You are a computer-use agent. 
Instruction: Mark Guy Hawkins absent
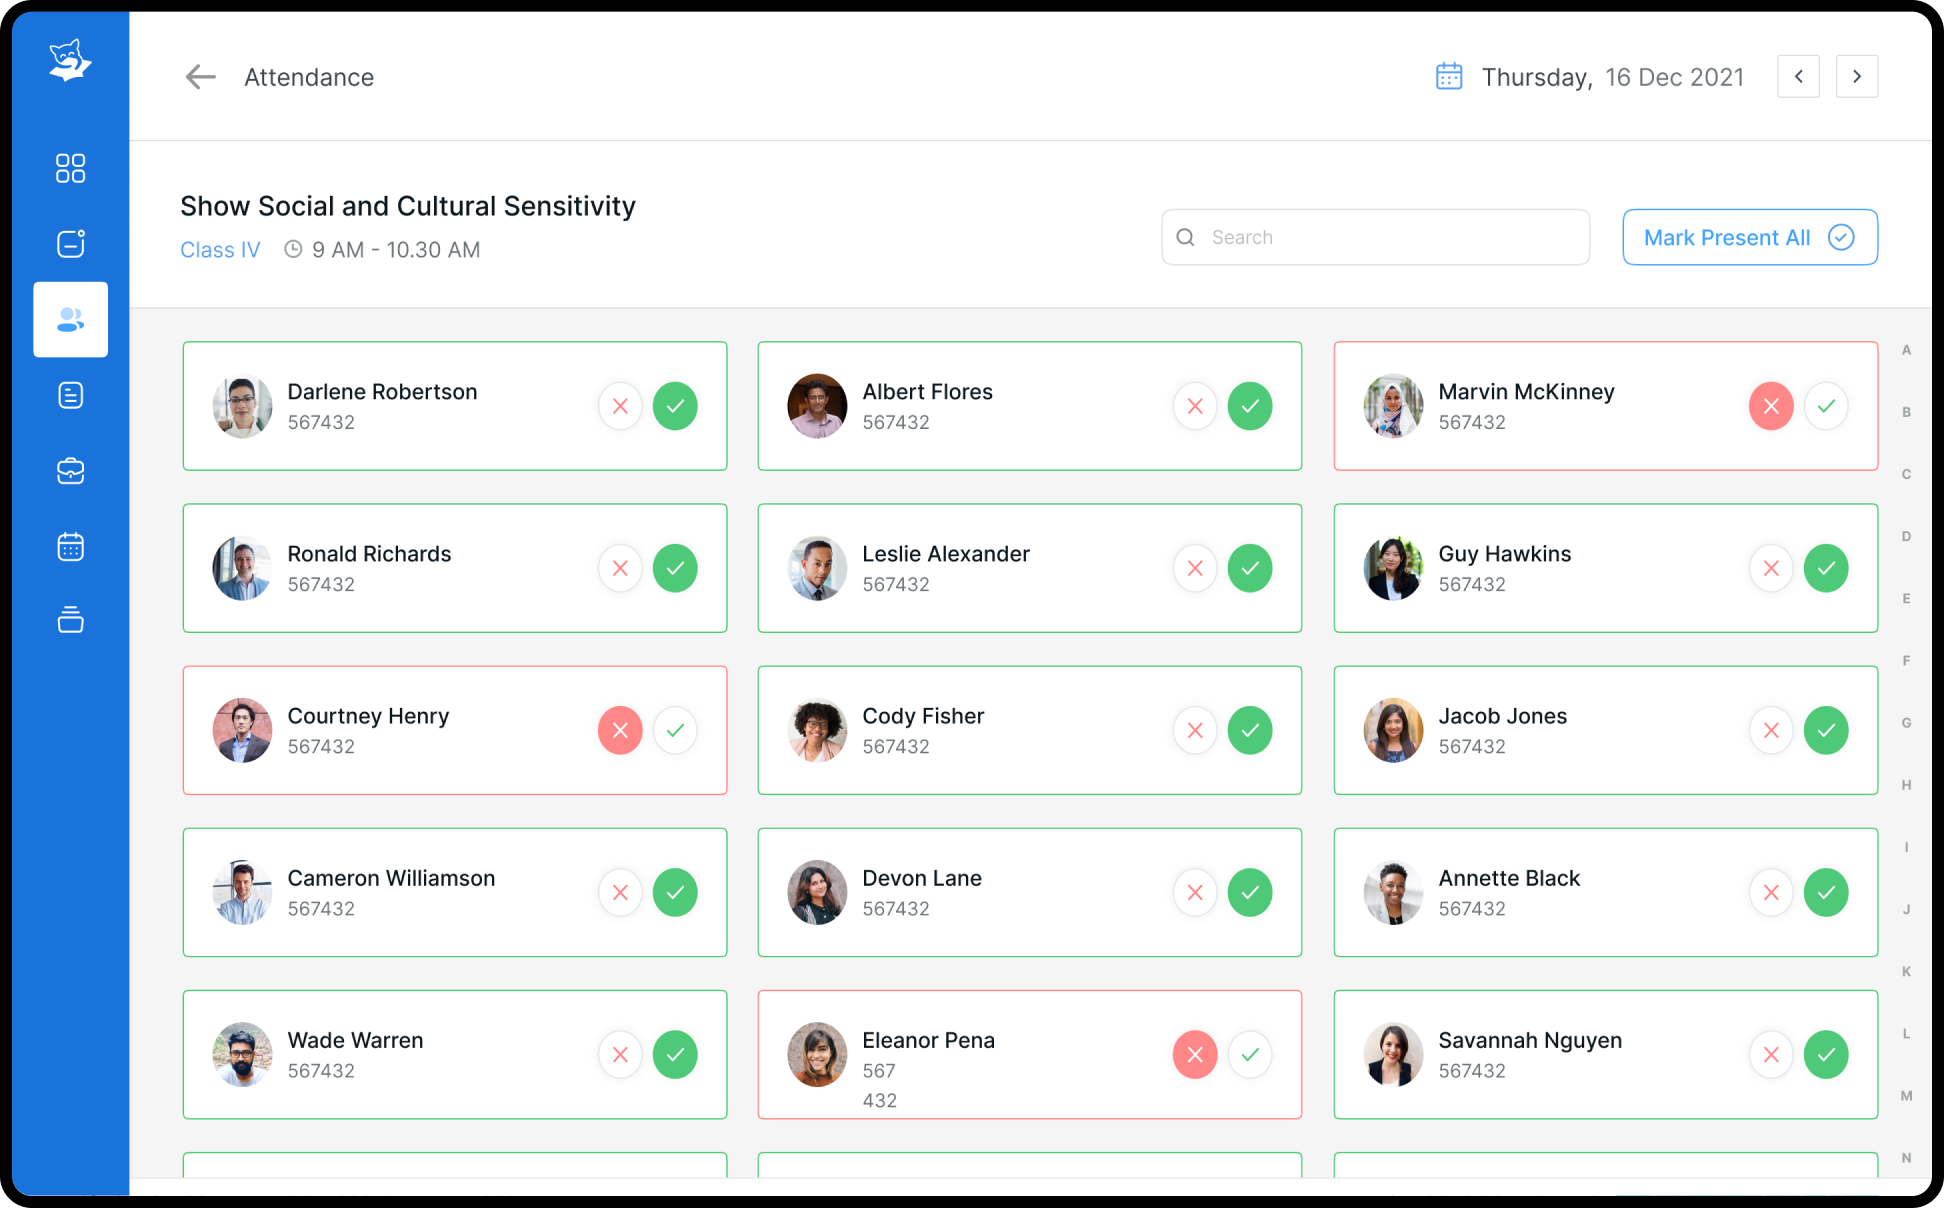coord(1771,568)
